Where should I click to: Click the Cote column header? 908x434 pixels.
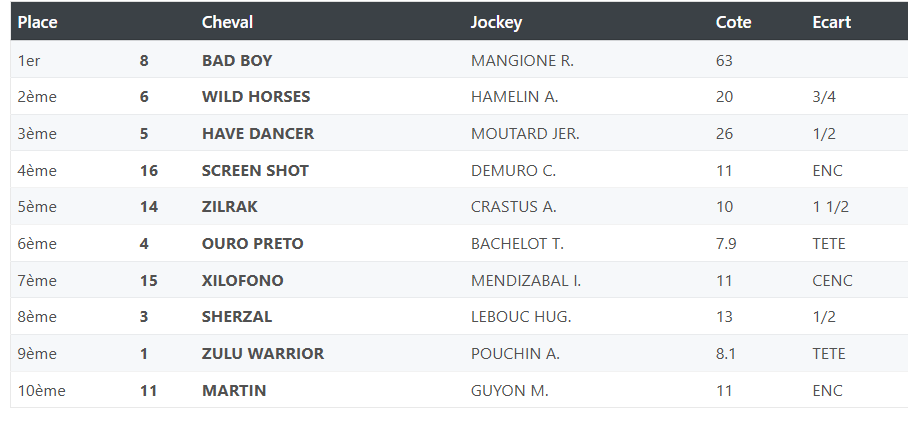(x=733, y=23)
